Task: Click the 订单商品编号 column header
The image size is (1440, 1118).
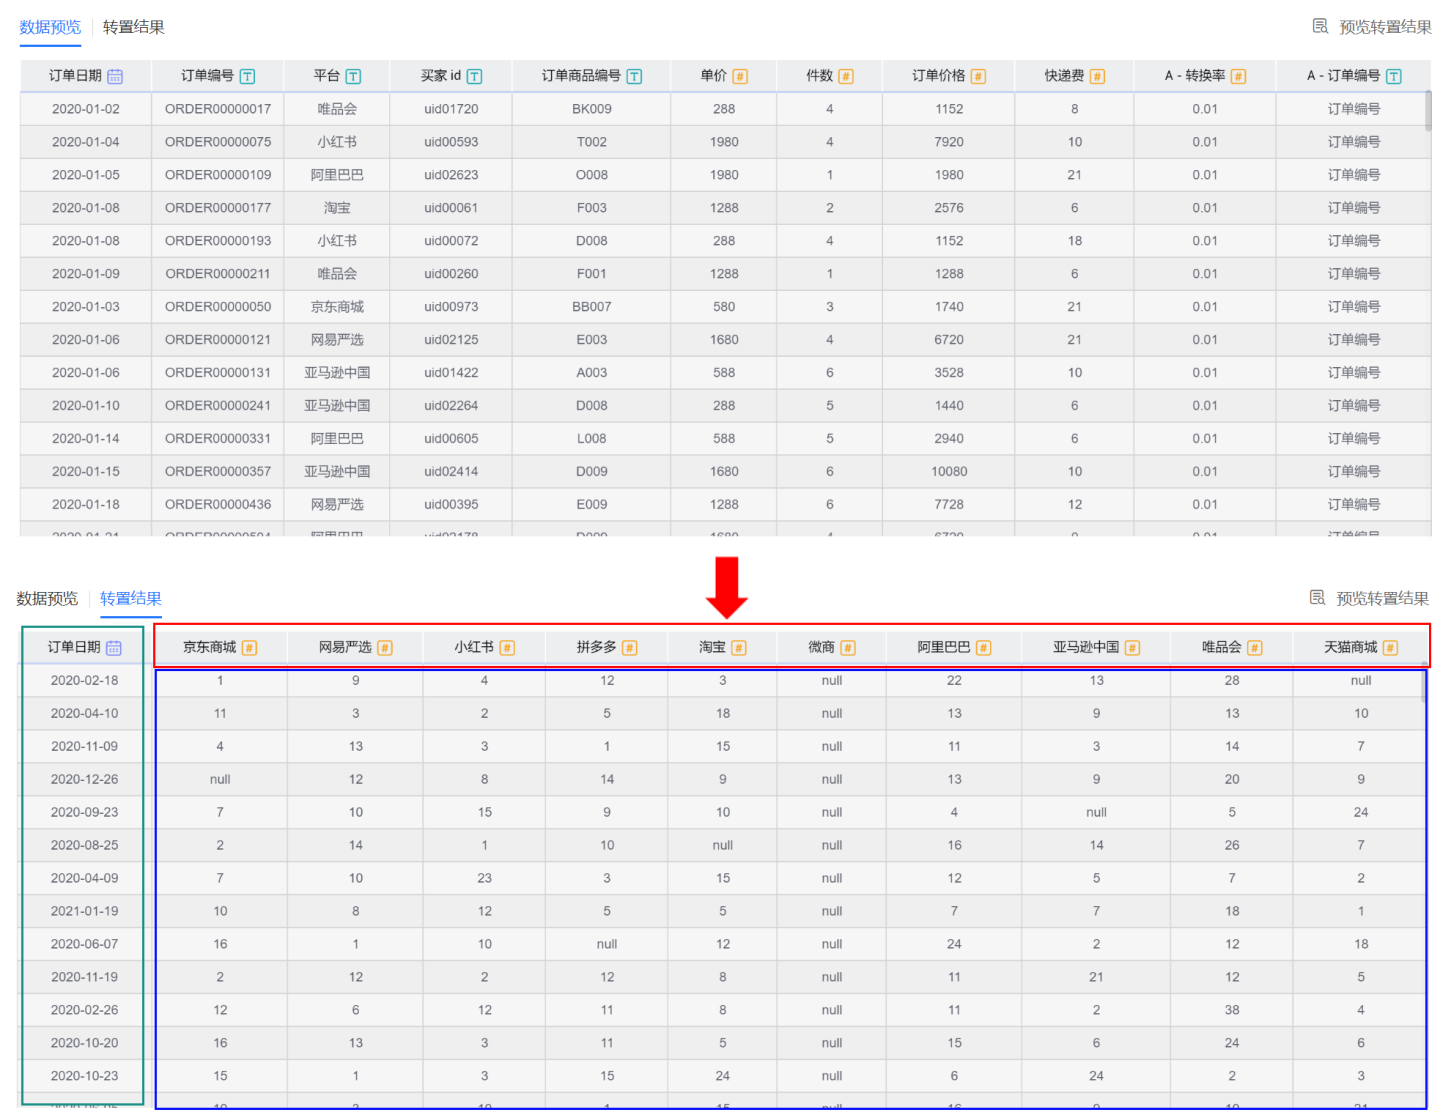Action: [581, 76]
